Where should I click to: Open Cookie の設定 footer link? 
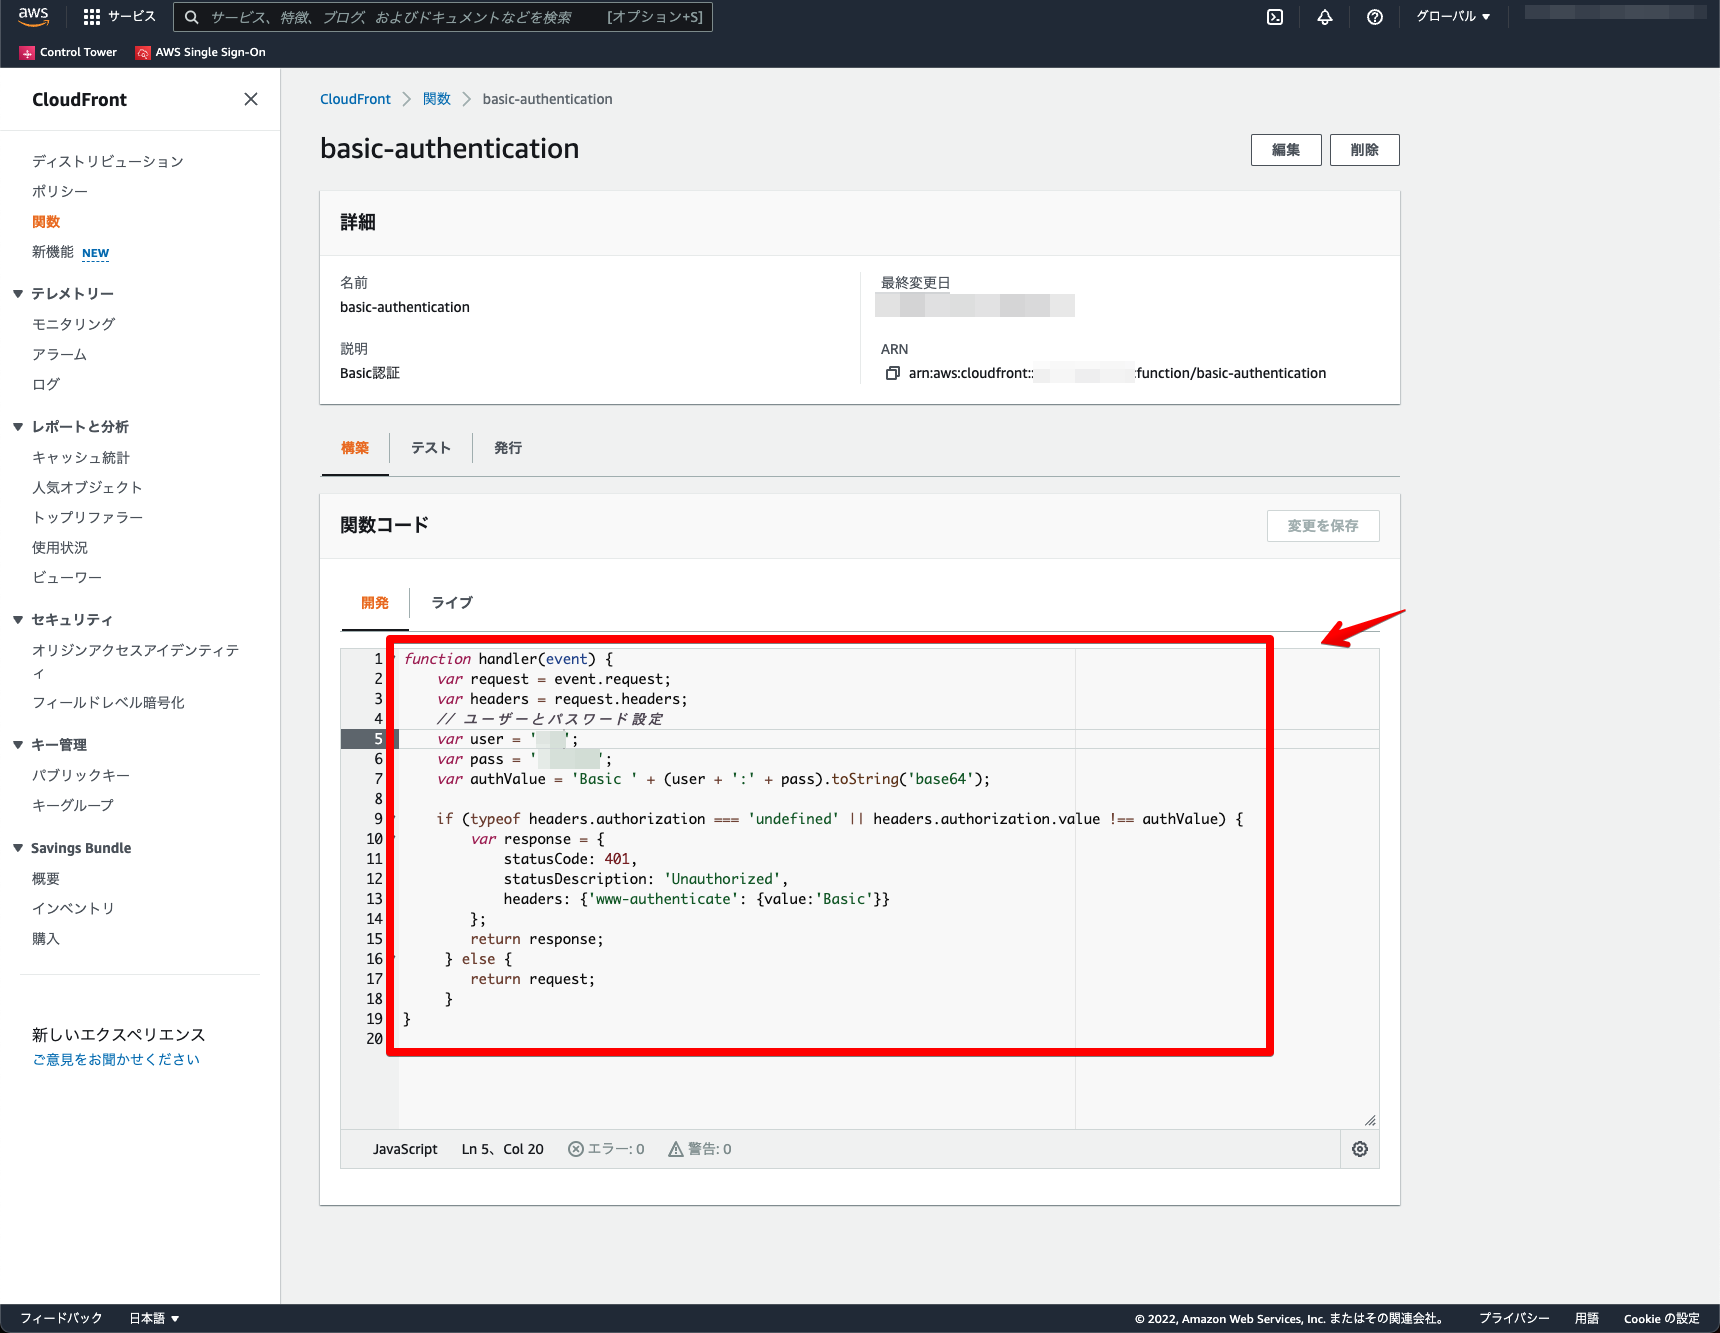click(x=1662, y=1318)
